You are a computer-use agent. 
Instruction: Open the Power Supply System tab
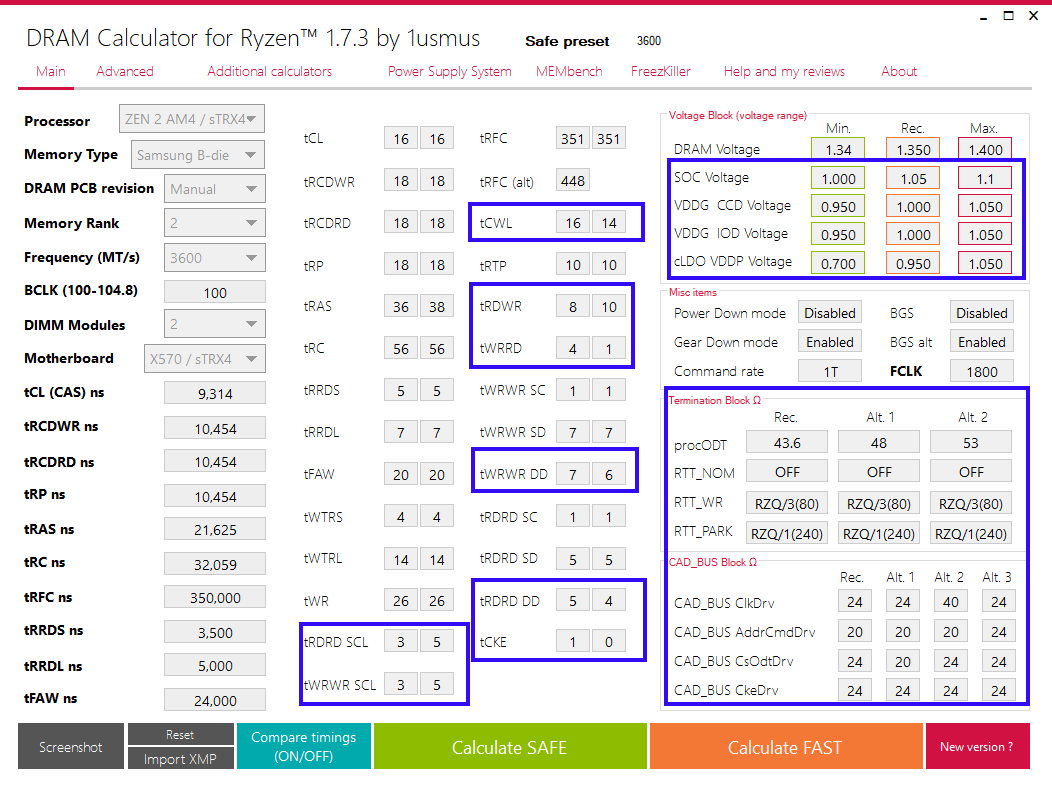450,71
